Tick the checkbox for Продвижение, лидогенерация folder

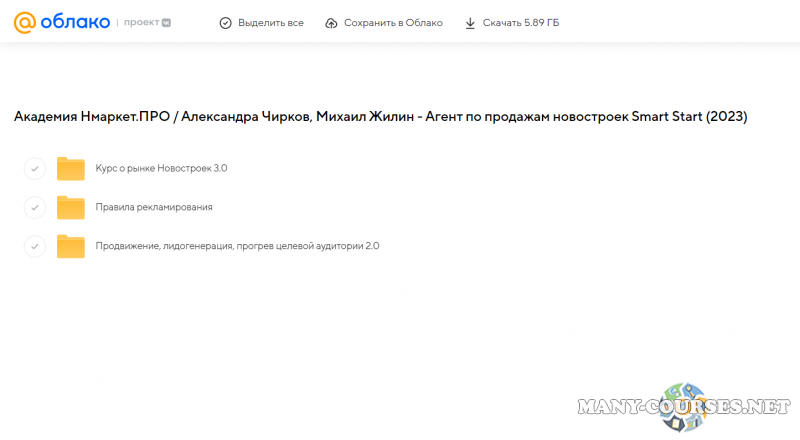(x=35, y=246)
